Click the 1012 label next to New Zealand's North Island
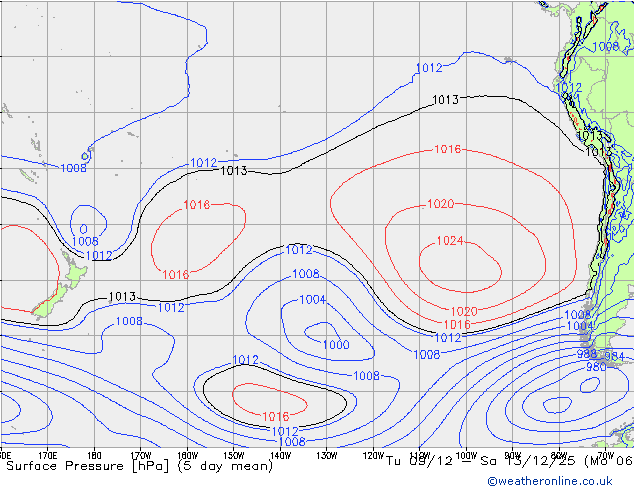The width and height of the screenshot is (634, 490). tap(99, 256)
